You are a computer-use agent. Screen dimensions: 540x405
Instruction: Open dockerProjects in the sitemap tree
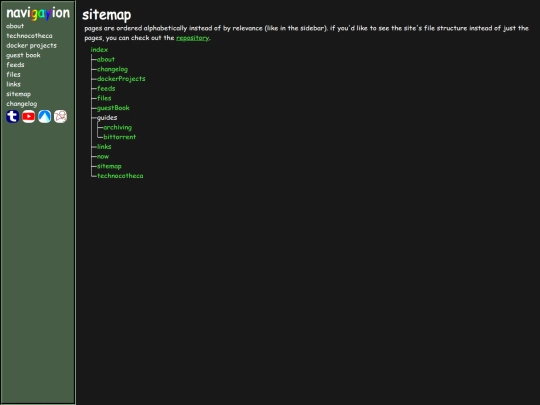pyautogui.click(x=121, y=79)
